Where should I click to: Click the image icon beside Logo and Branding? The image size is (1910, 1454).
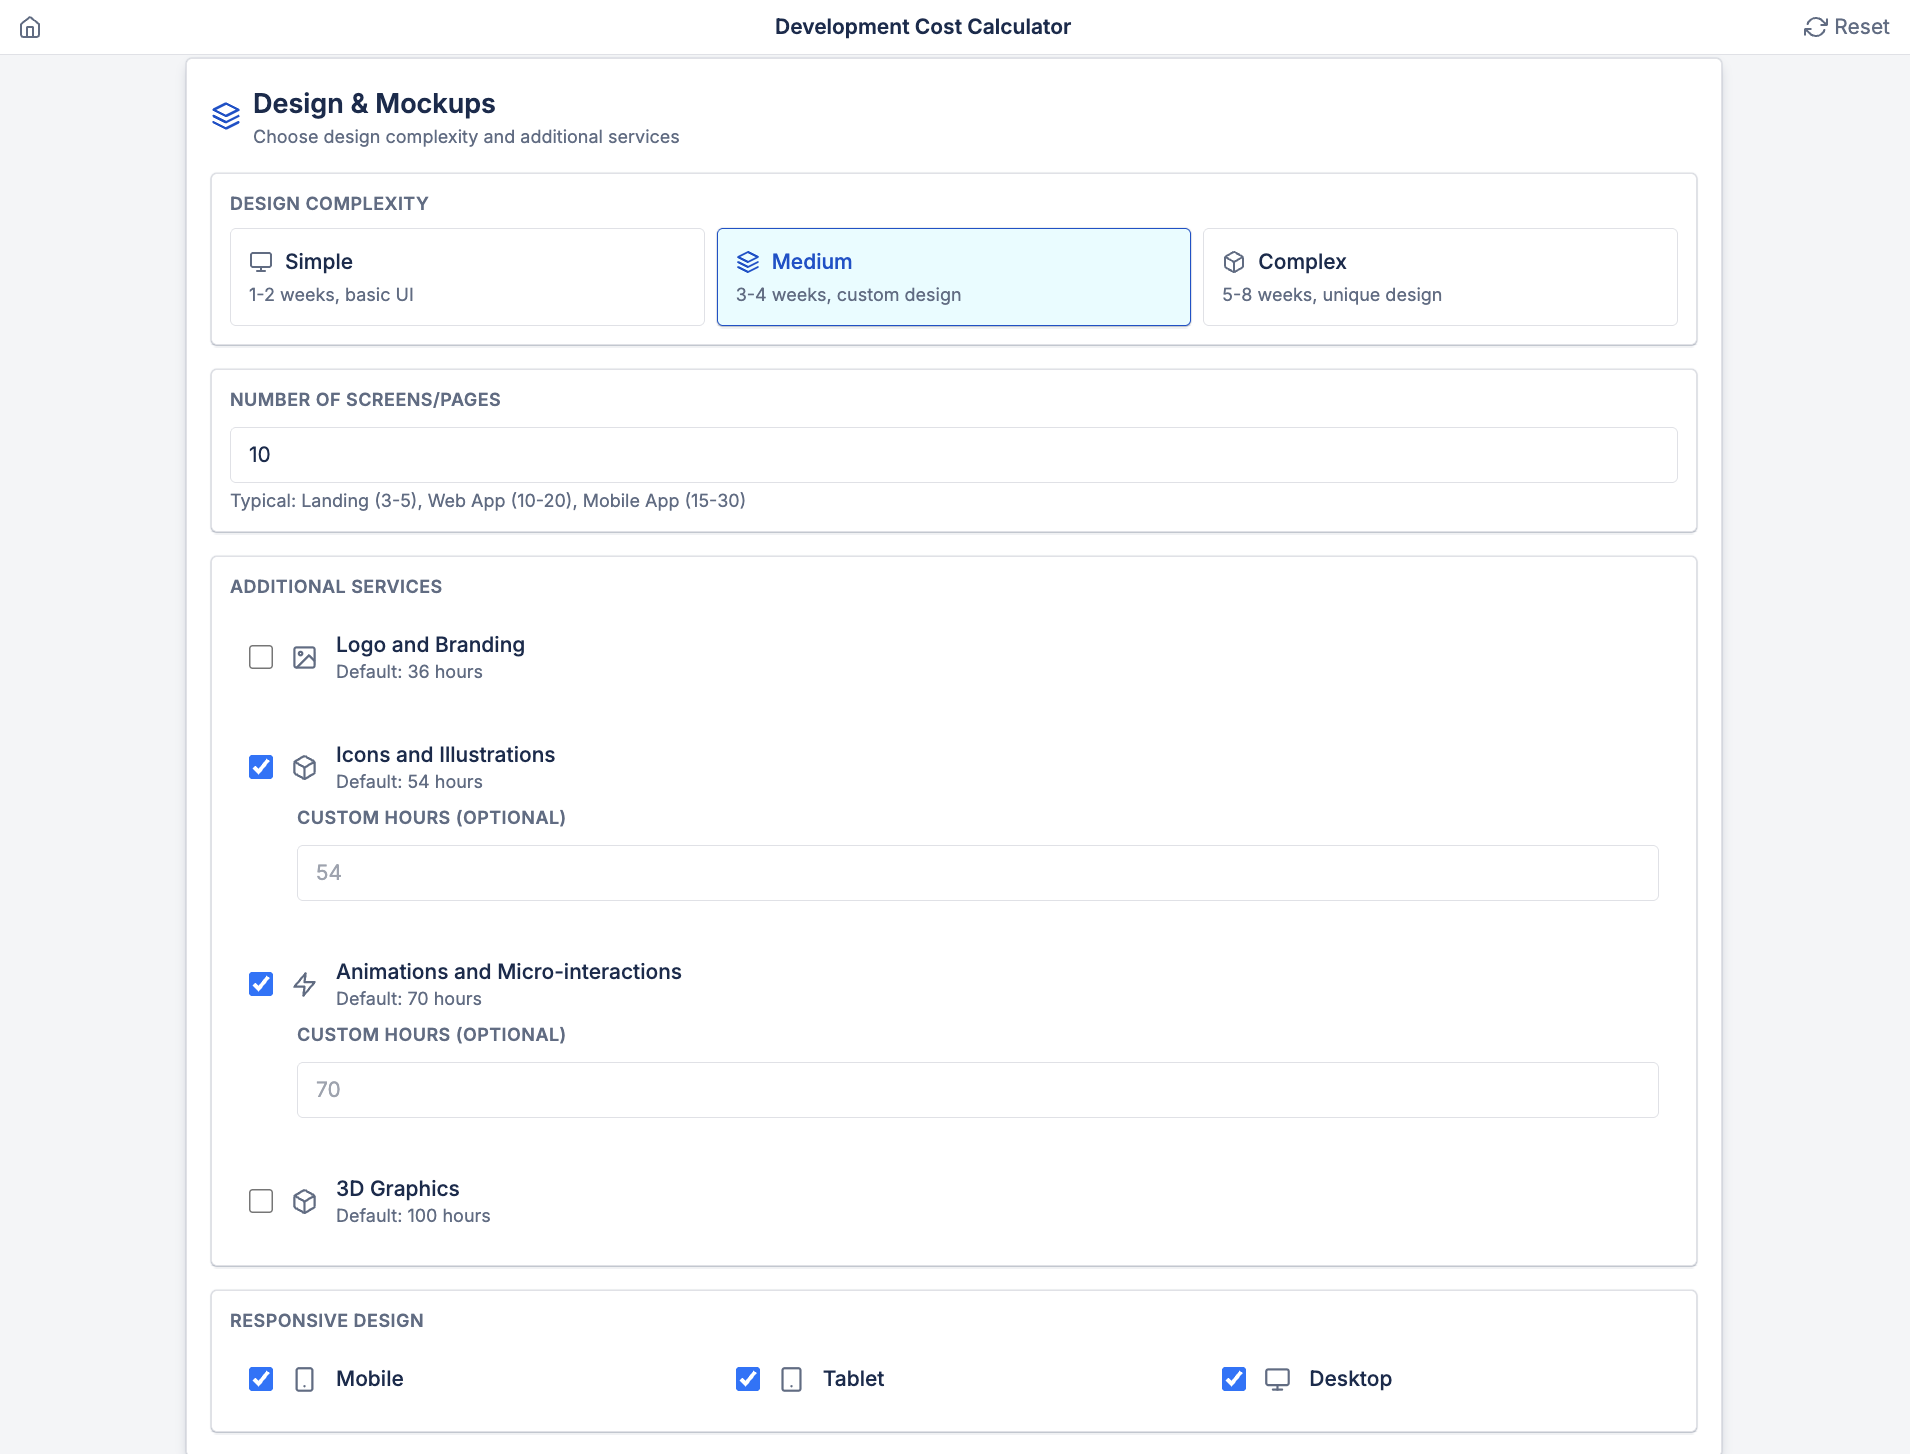(x=304, y=657)
